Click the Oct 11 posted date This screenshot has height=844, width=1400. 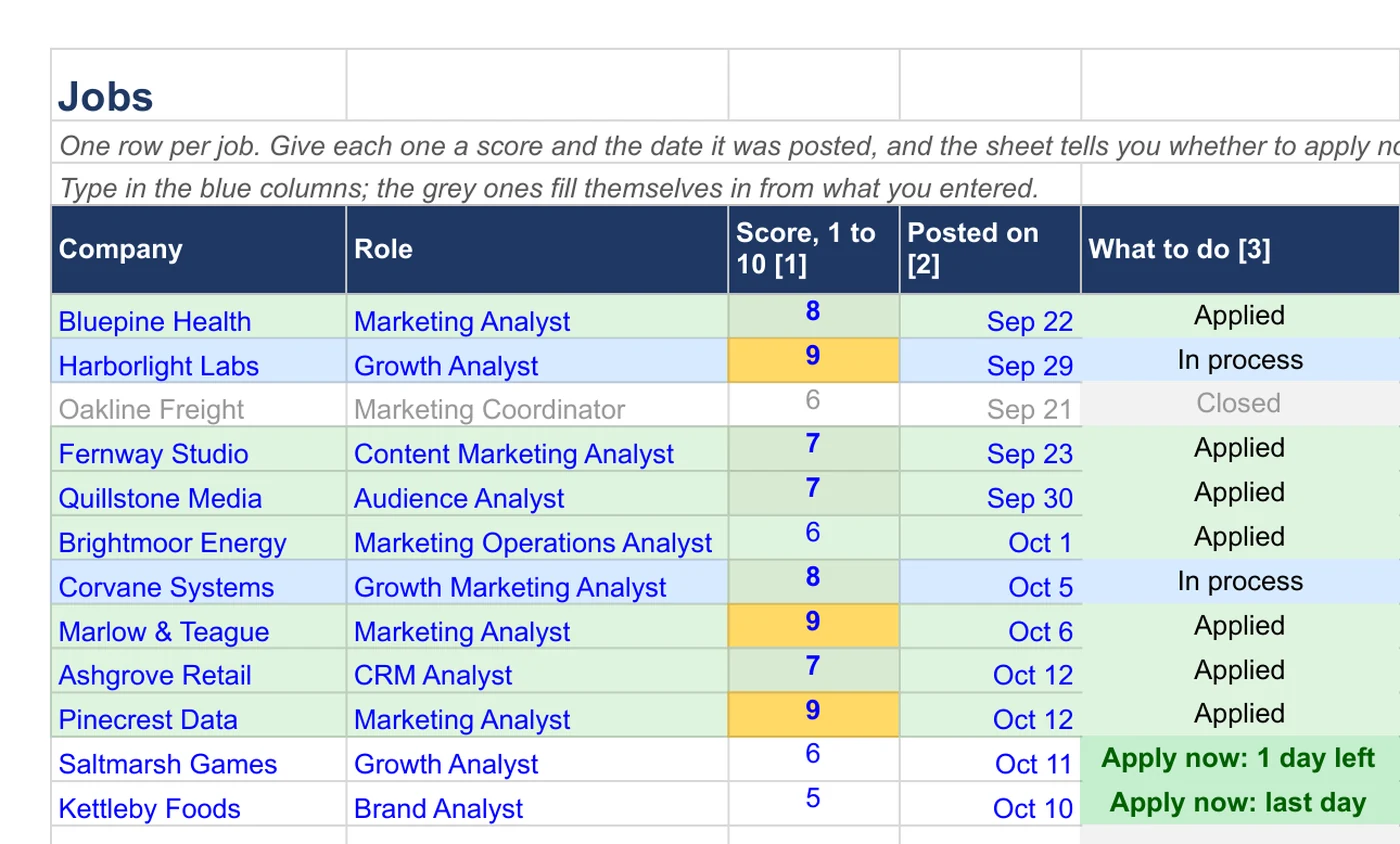pyautogui.click(x=990, y=759)
